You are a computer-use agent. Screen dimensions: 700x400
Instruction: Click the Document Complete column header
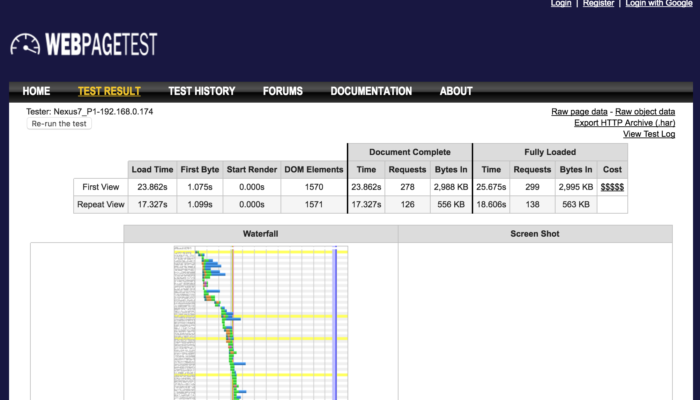[410, 152]
